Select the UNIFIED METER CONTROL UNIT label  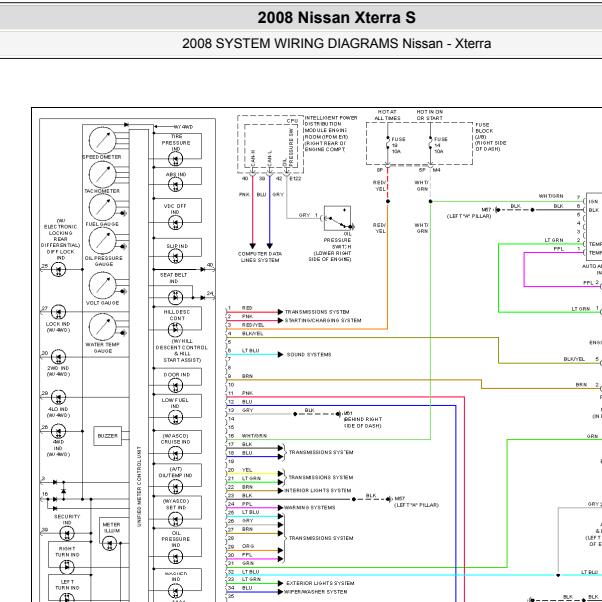139,486
